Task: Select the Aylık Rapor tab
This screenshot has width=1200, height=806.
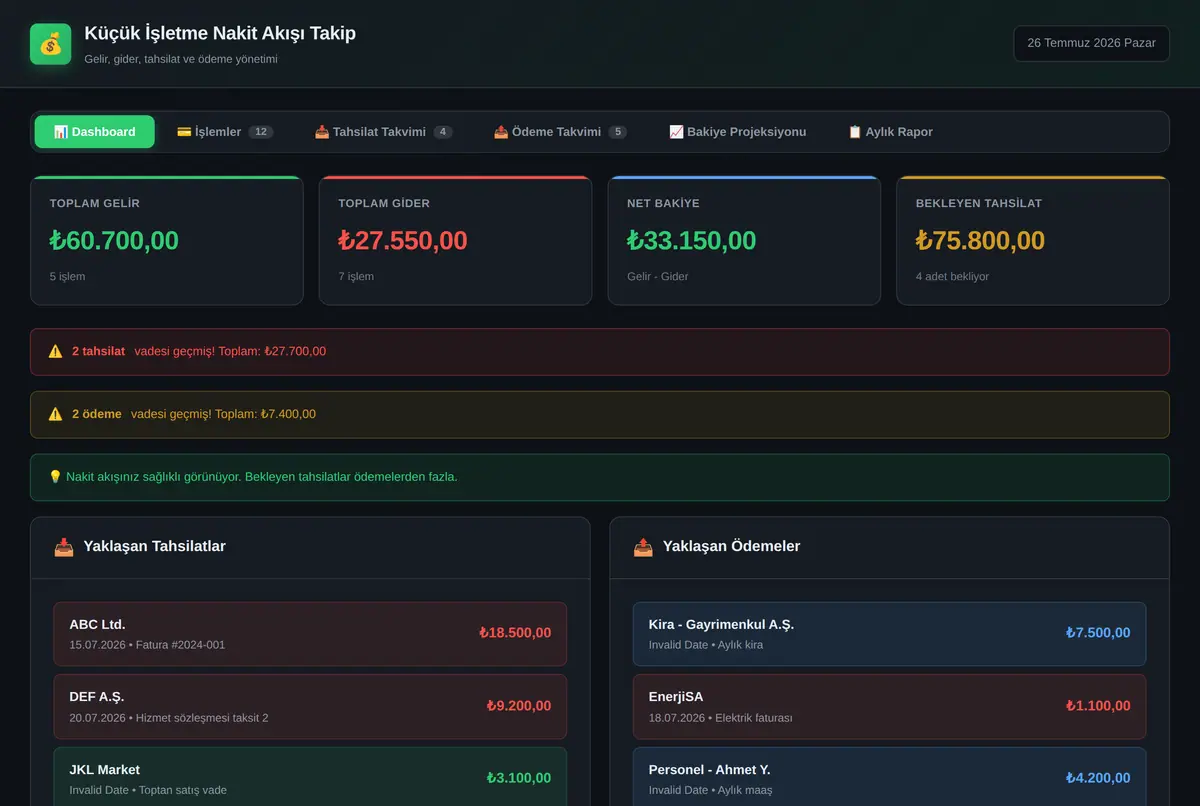Action: coord(890,132)
